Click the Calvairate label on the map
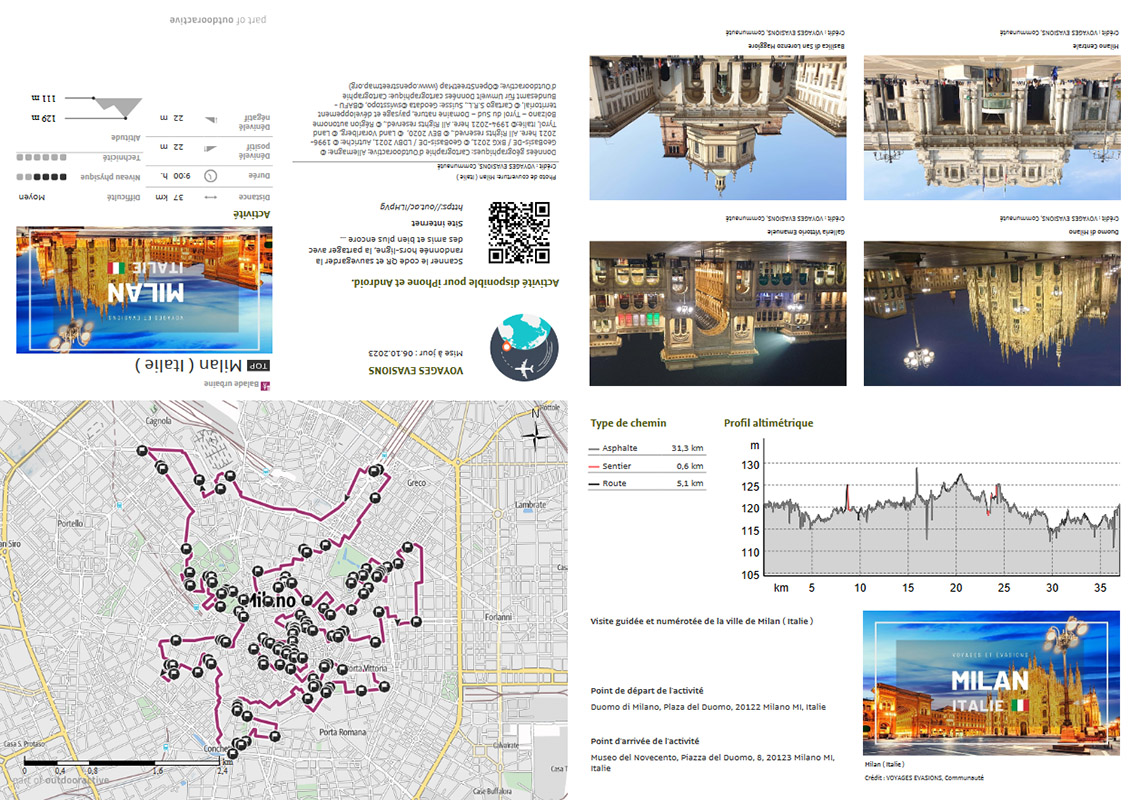 tap(506, 745)
